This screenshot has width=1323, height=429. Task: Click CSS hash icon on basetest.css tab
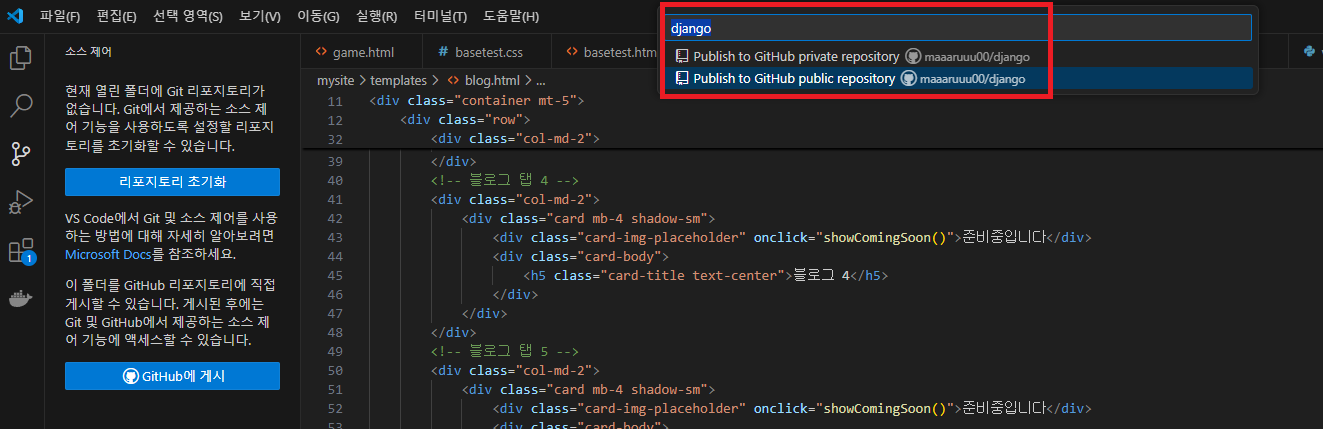[443, 52]
